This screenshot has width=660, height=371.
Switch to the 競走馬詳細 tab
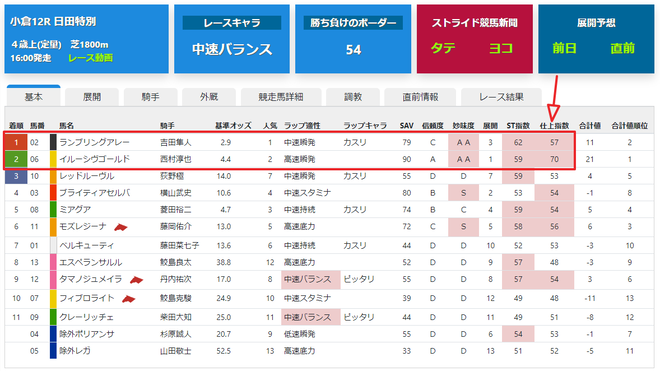[281, 97]
